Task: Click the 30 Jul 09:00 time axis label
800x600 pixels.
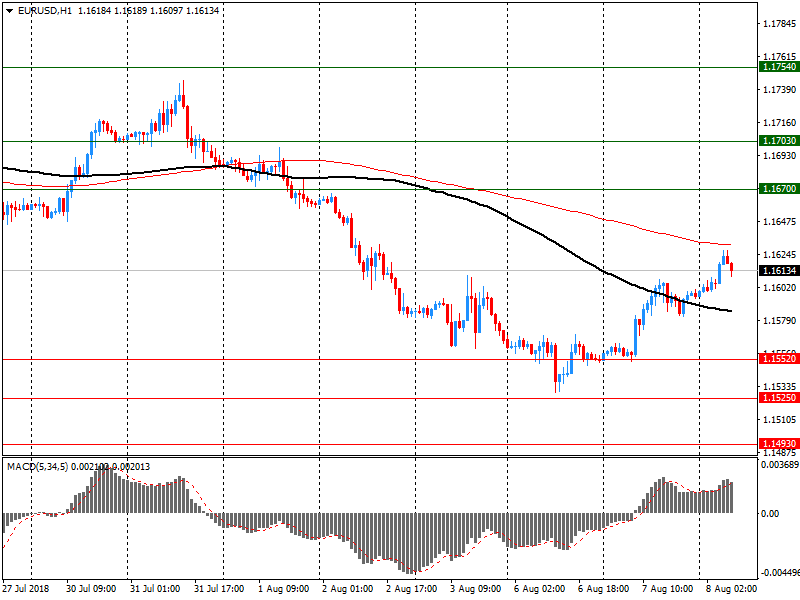Action: [91, 588]
